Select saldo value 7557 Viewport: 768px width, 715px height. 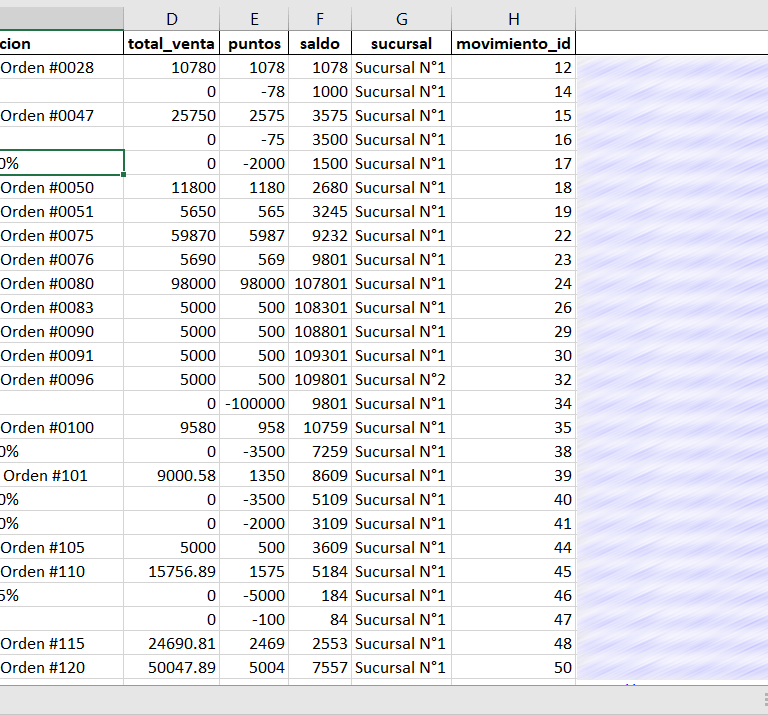click(x=320, y=667)
